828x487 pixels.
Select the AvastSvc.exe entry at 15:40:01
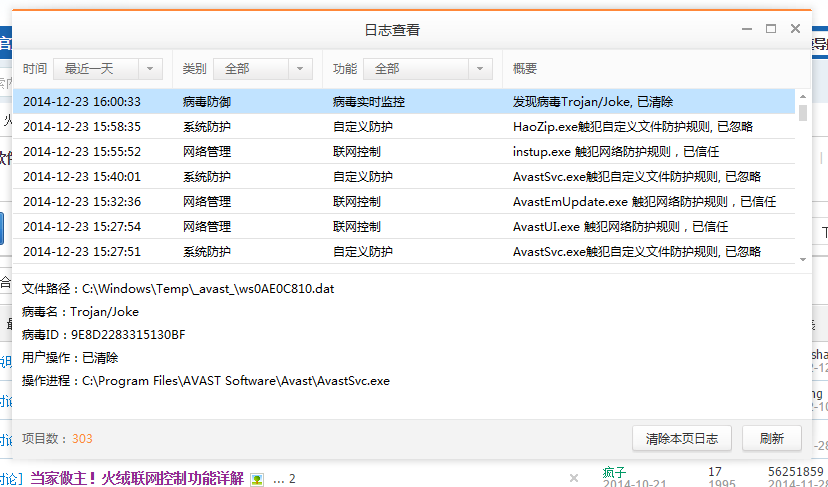[x=404, y=176]
